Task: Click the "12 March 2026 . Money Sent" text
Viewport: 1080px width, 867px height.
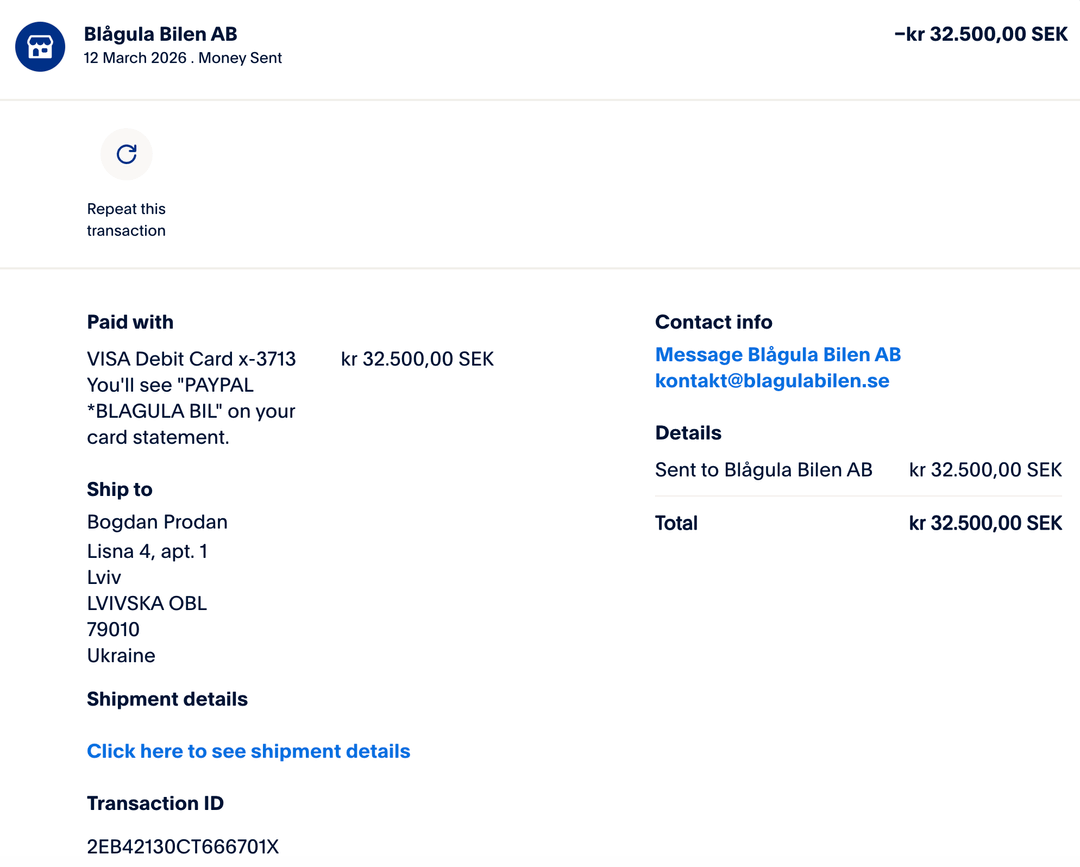Action: 182,58
